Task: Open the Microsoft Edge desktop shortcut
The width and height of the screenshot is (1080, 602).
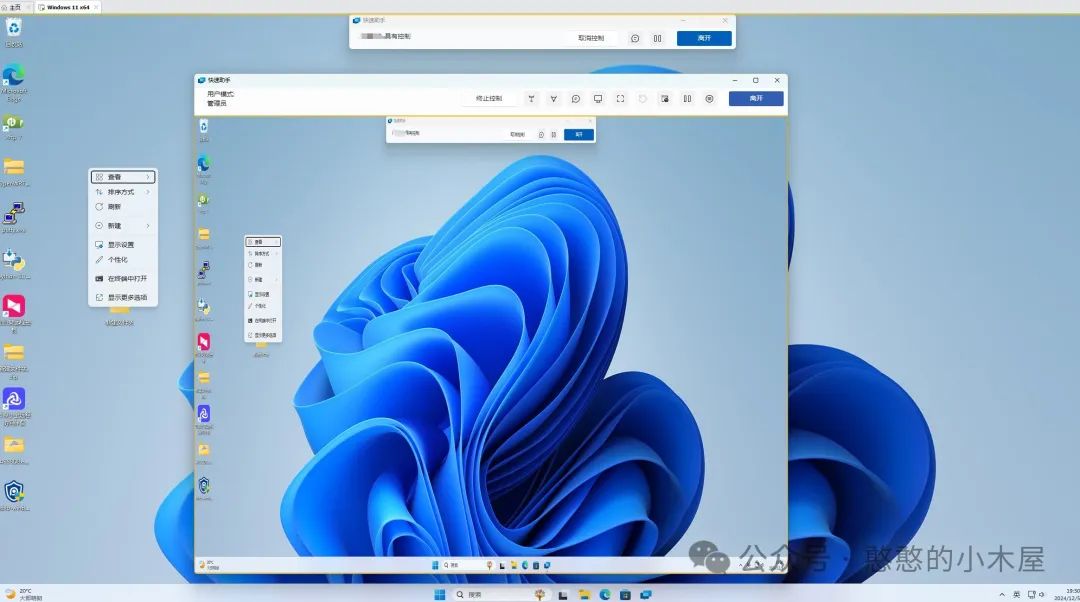Action: (x=14, y=78)
